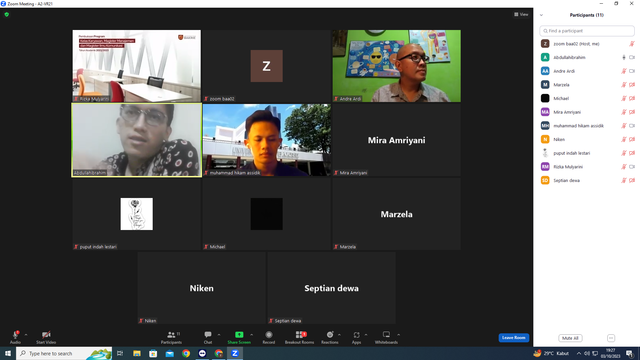Click the Audio microphone icon in the toolbar
This screenshot has height=360, width=640.
16,335
